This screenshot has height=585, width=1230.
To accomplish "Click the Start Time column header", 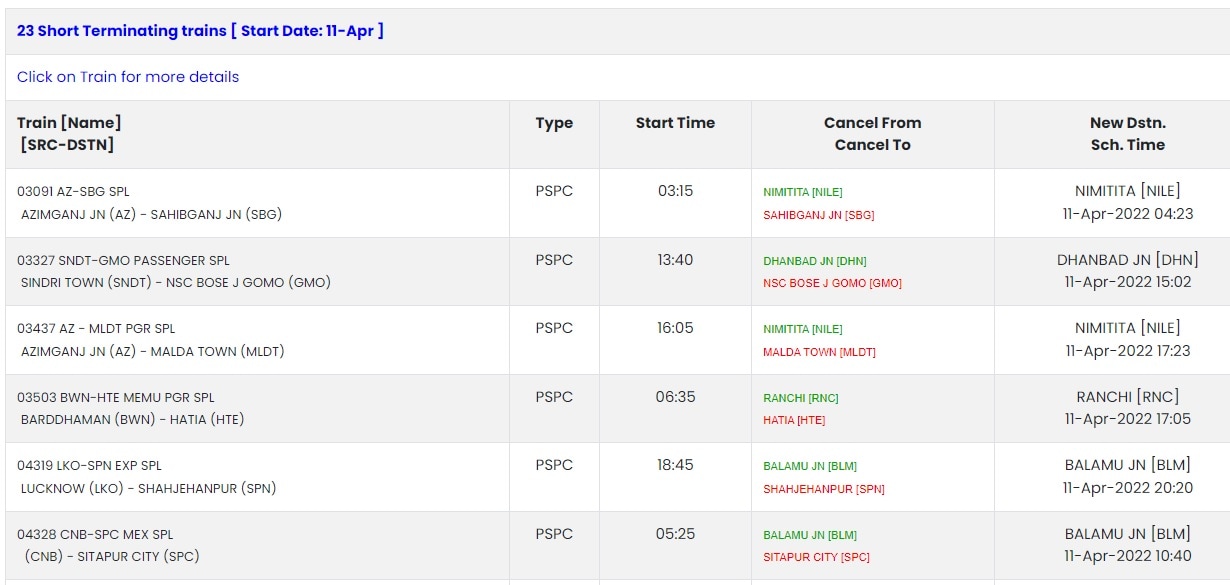I will tap(675, 123).
